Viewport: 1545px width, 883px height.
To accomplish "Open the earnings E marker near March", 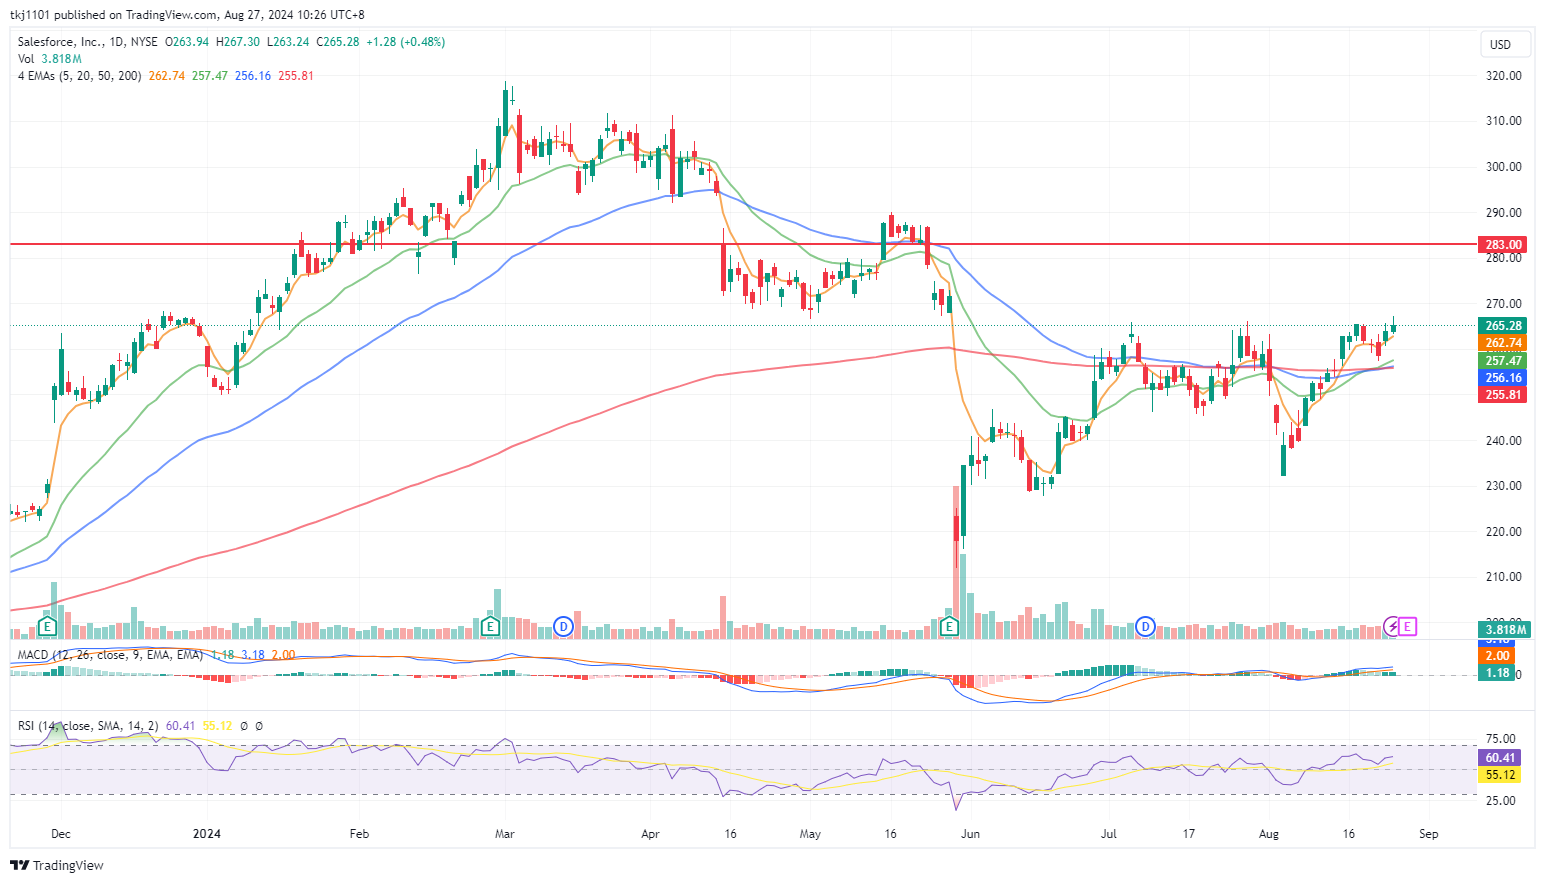I will (490, 627).
